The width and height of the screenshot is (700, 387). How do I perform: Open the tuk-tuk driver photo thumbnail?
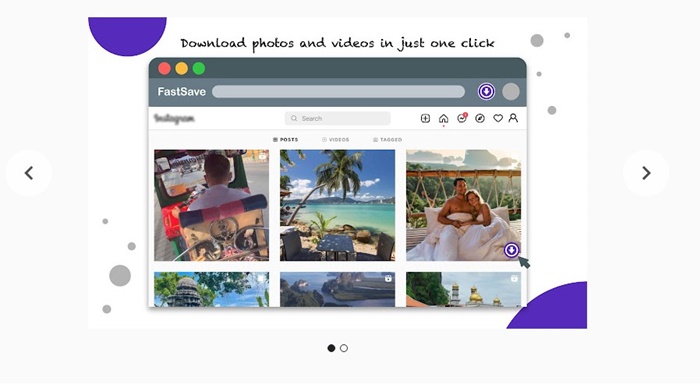[x=212, y=205]
